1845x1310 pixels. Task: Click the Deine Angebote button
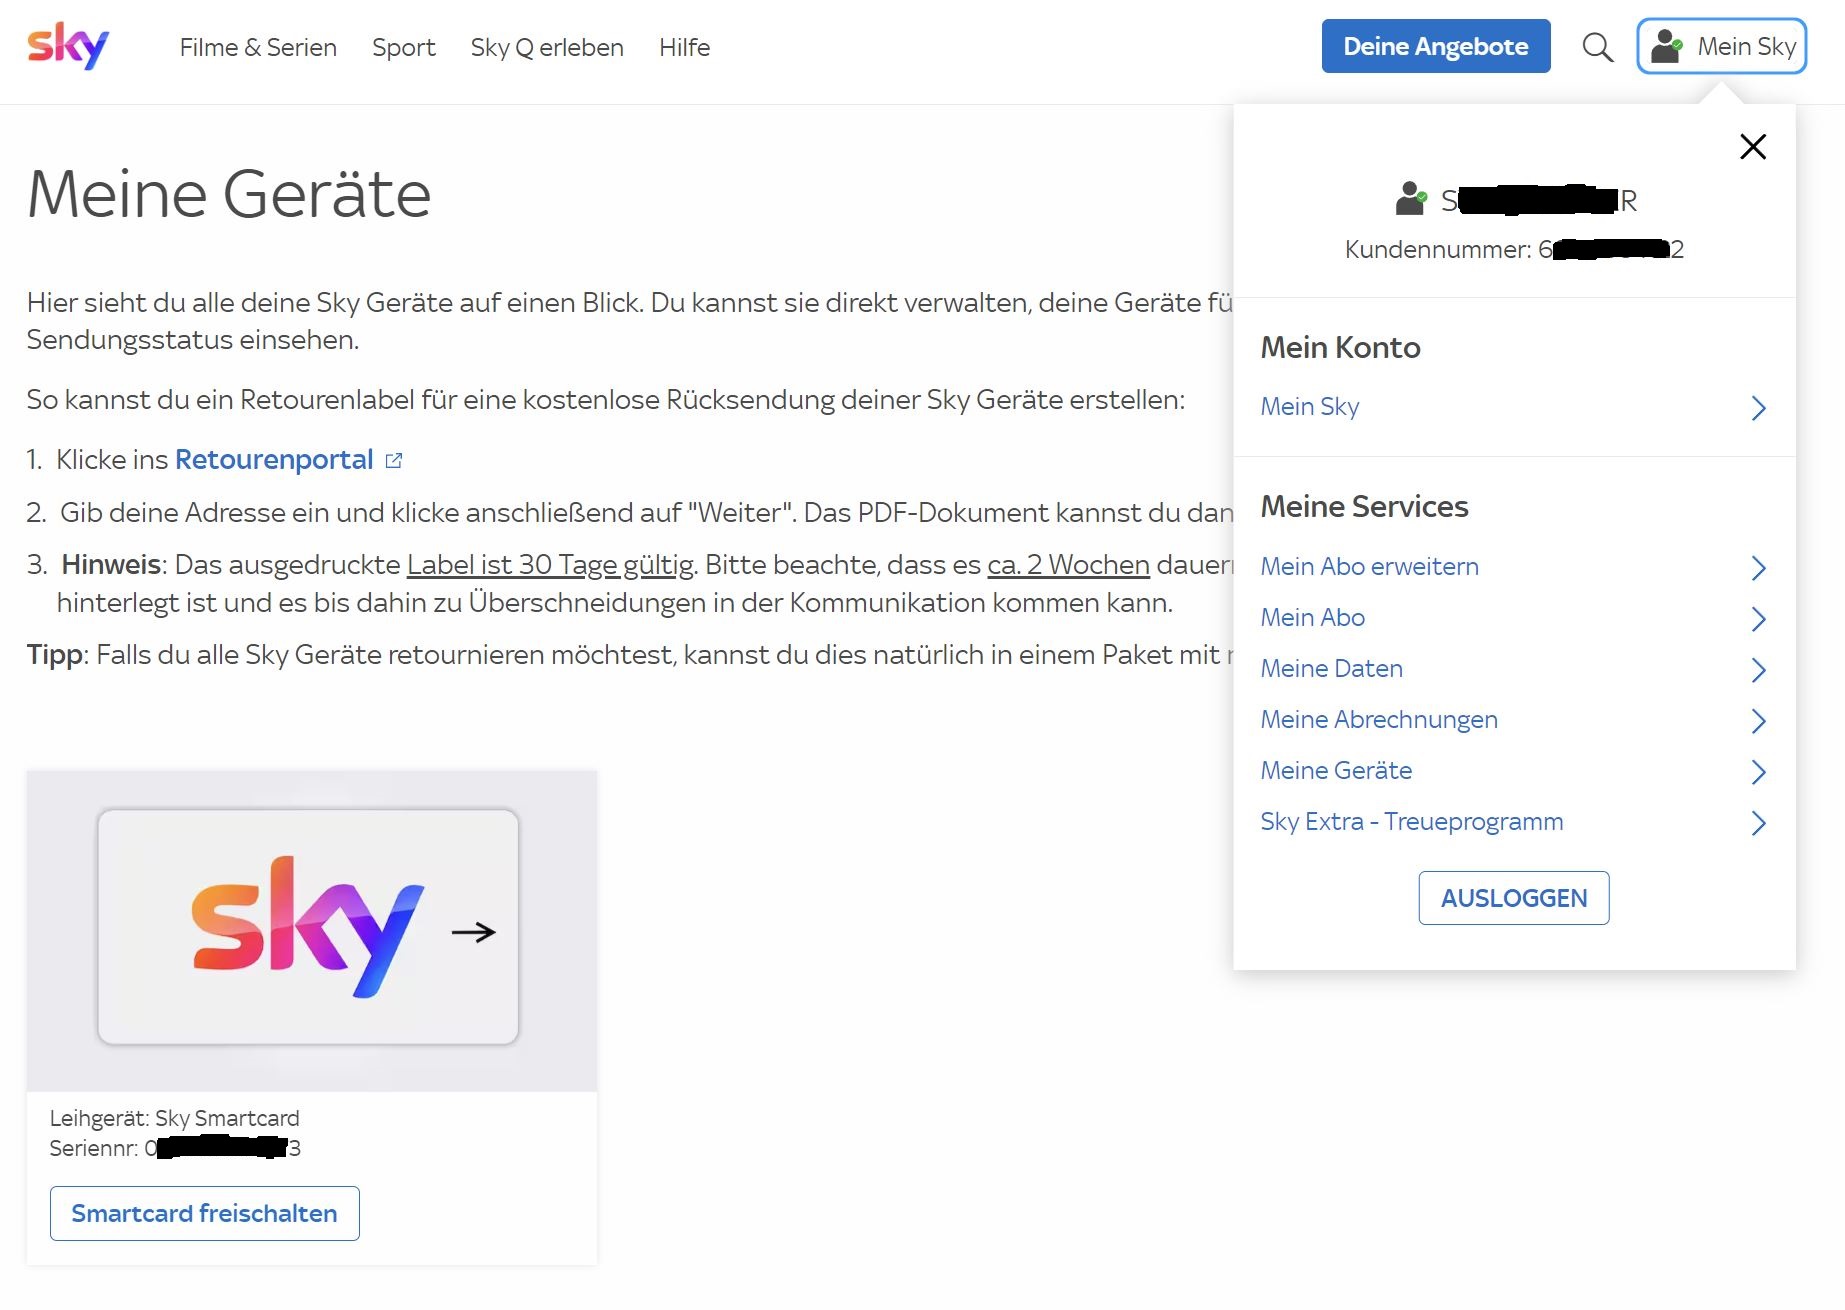pyautogui.click(x=1435, y=46)
